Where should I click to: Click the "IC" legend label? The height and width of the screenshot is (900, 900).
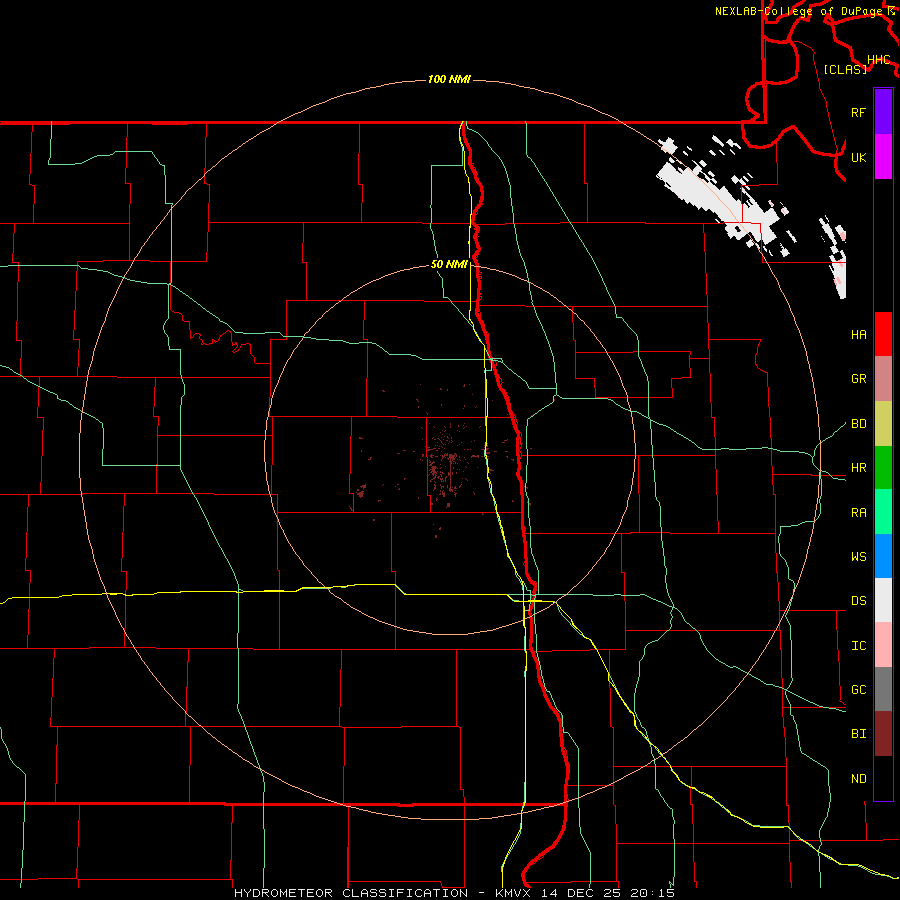point(858,646)
